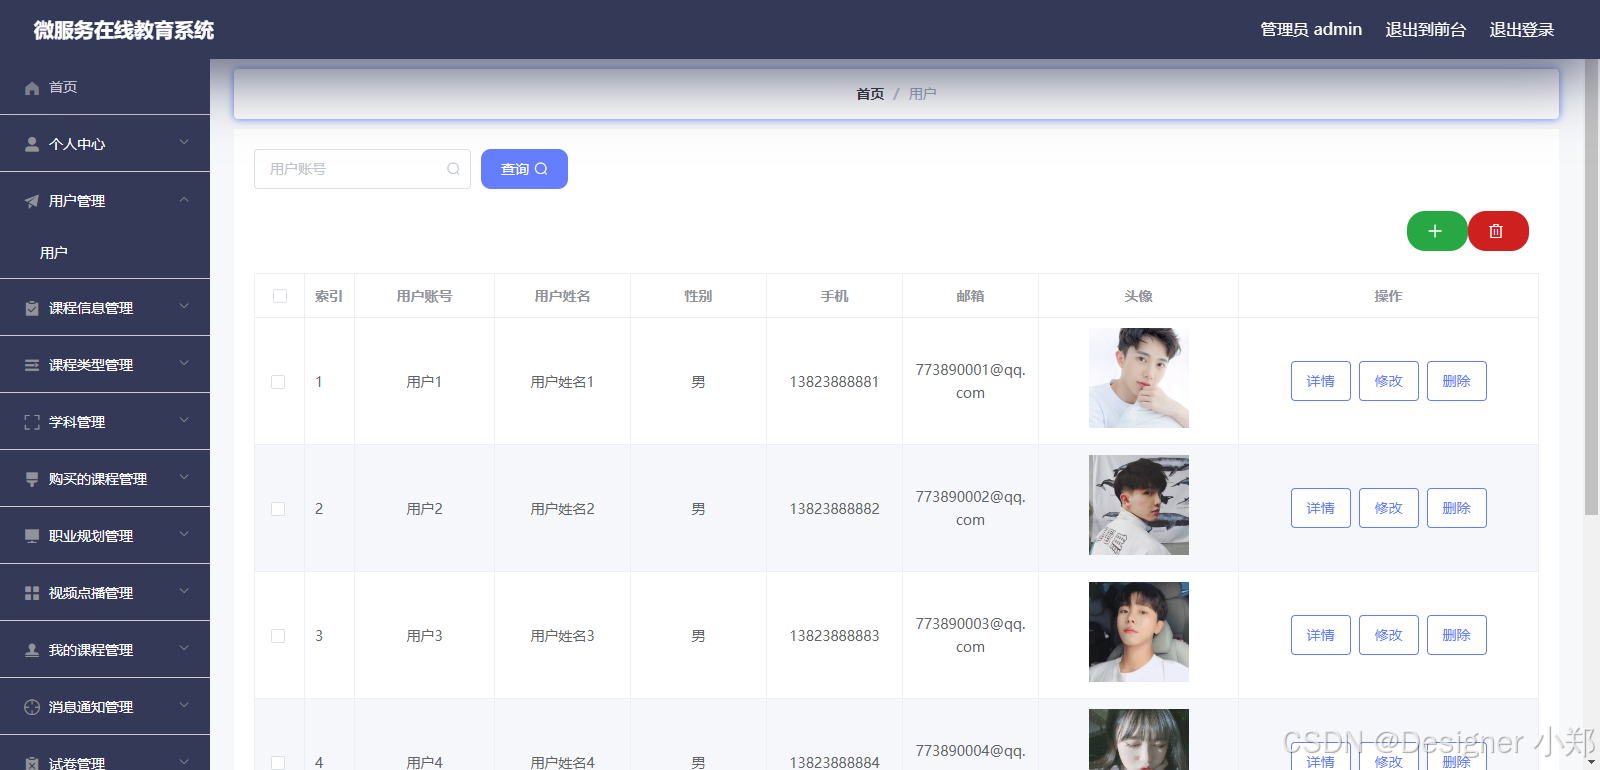This screenshot has height=770, width=1600.
Task: Expand the 学科管理 chevron
Action: tap(184, 421)
